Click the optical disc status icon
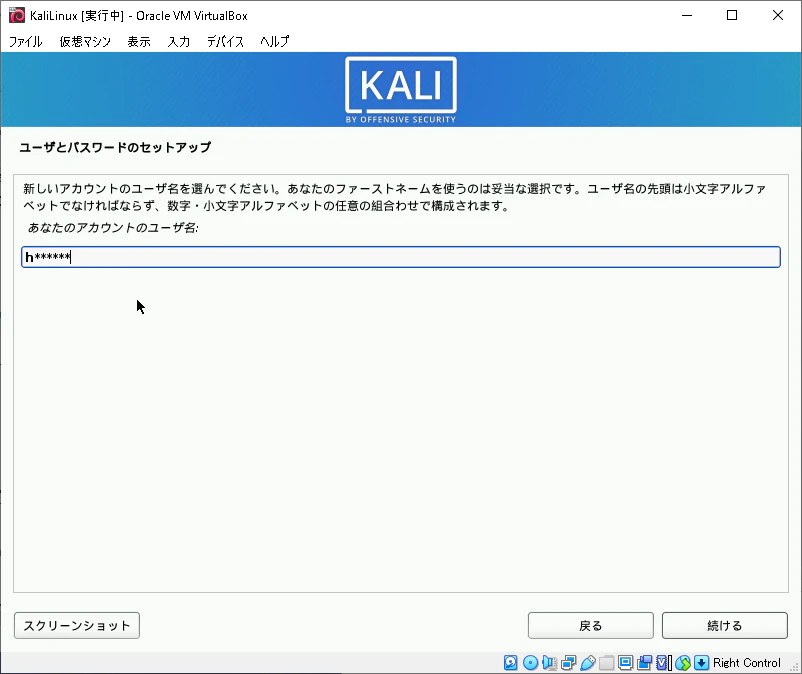The image size is (802, 674). (x=530, y=663)
